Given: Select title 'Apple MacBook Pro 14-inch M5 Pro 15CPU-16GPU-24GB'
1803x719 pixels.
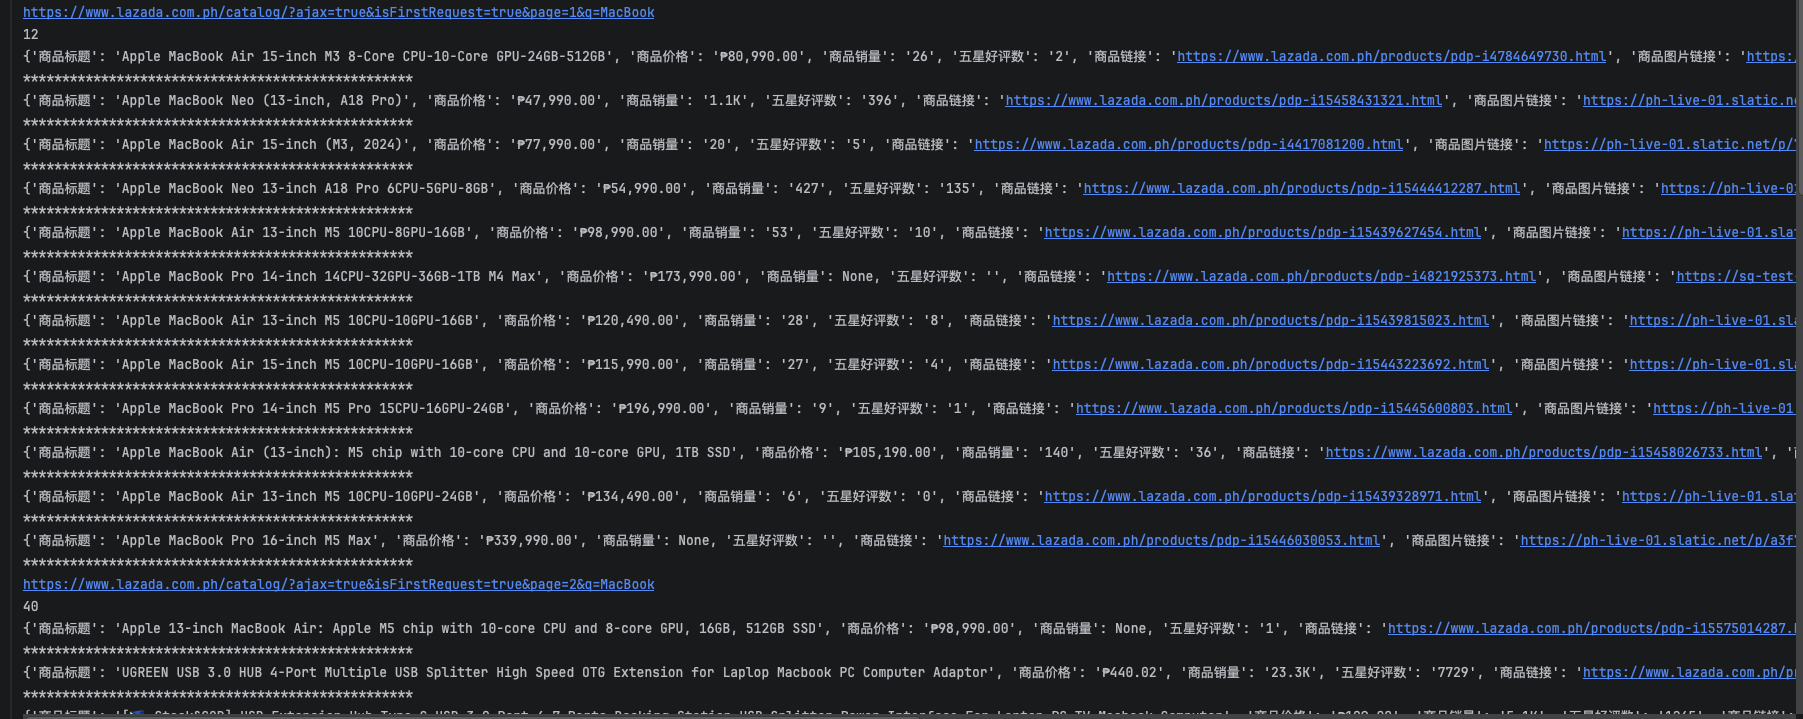Looking at the screenshot, I should (313, 409).
